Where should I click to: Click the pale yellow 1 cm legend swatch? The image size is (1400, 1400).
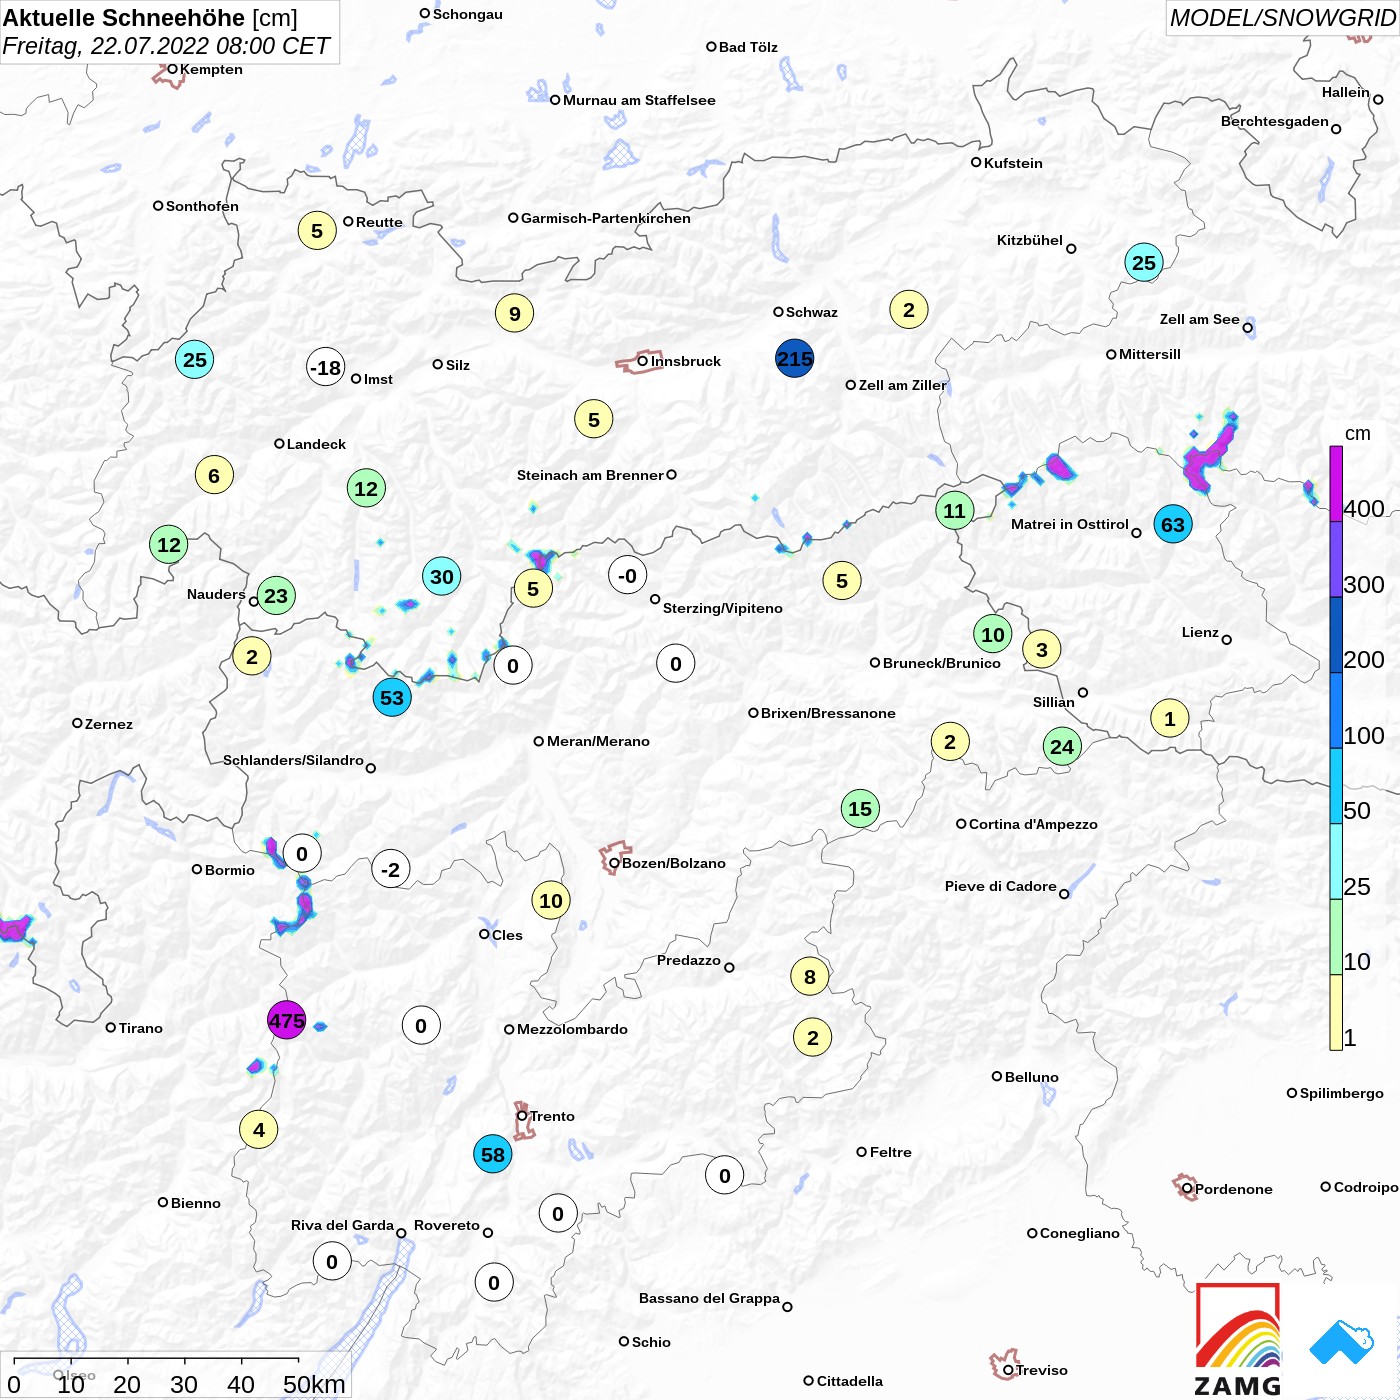(x=1336, y=1012)
